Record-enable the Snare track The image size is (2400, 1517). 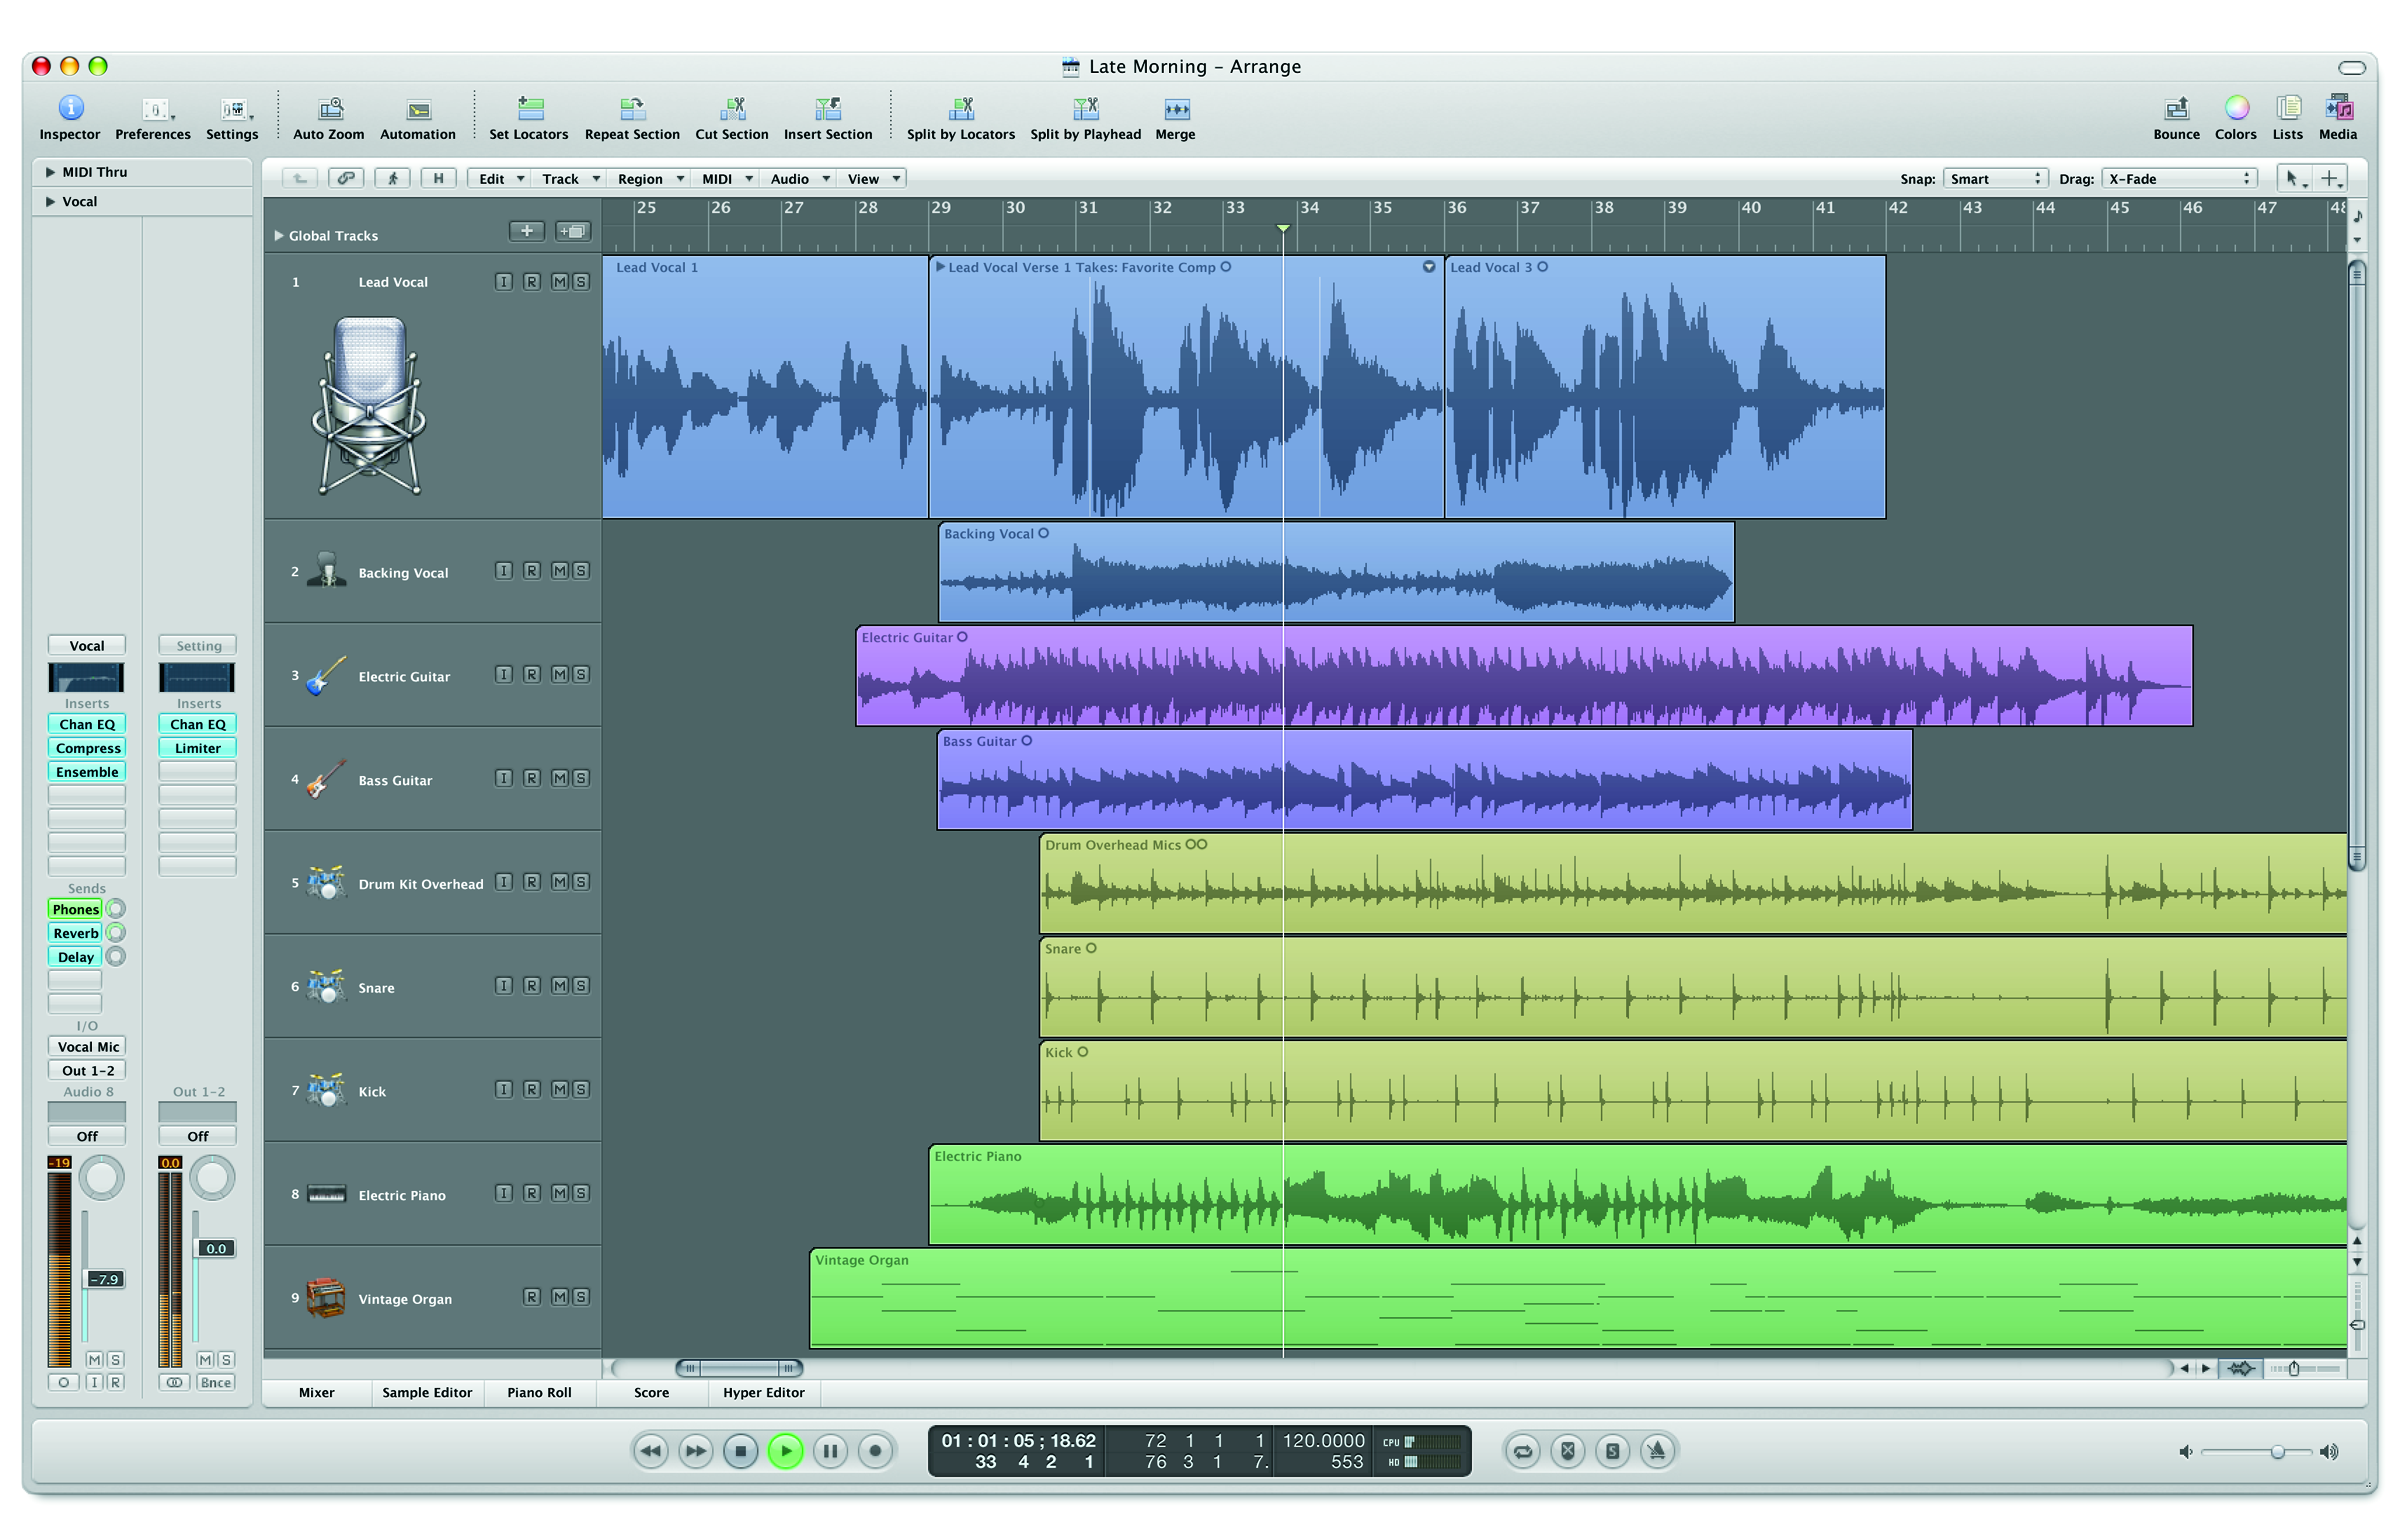click(532, 986)
